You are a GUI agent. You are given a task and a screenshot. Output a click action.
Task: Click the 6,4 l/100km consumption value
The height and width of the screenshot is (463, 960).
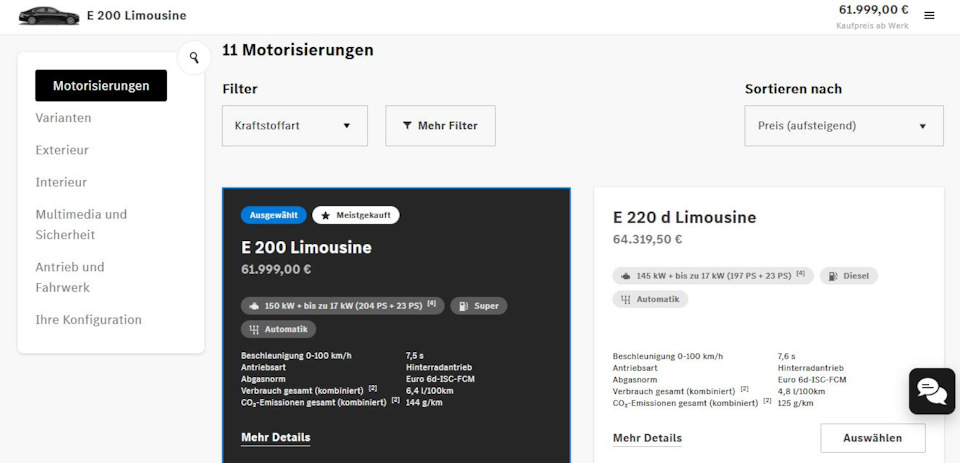429,391
